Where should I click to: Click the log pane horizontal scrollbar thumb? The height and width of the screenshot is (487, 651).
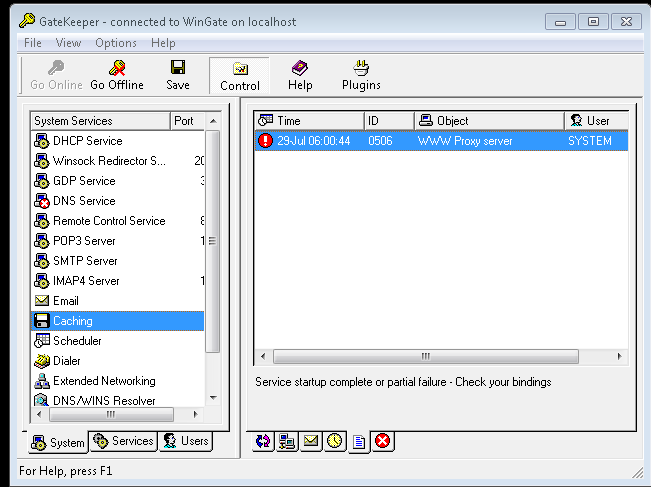pos(426,356)
